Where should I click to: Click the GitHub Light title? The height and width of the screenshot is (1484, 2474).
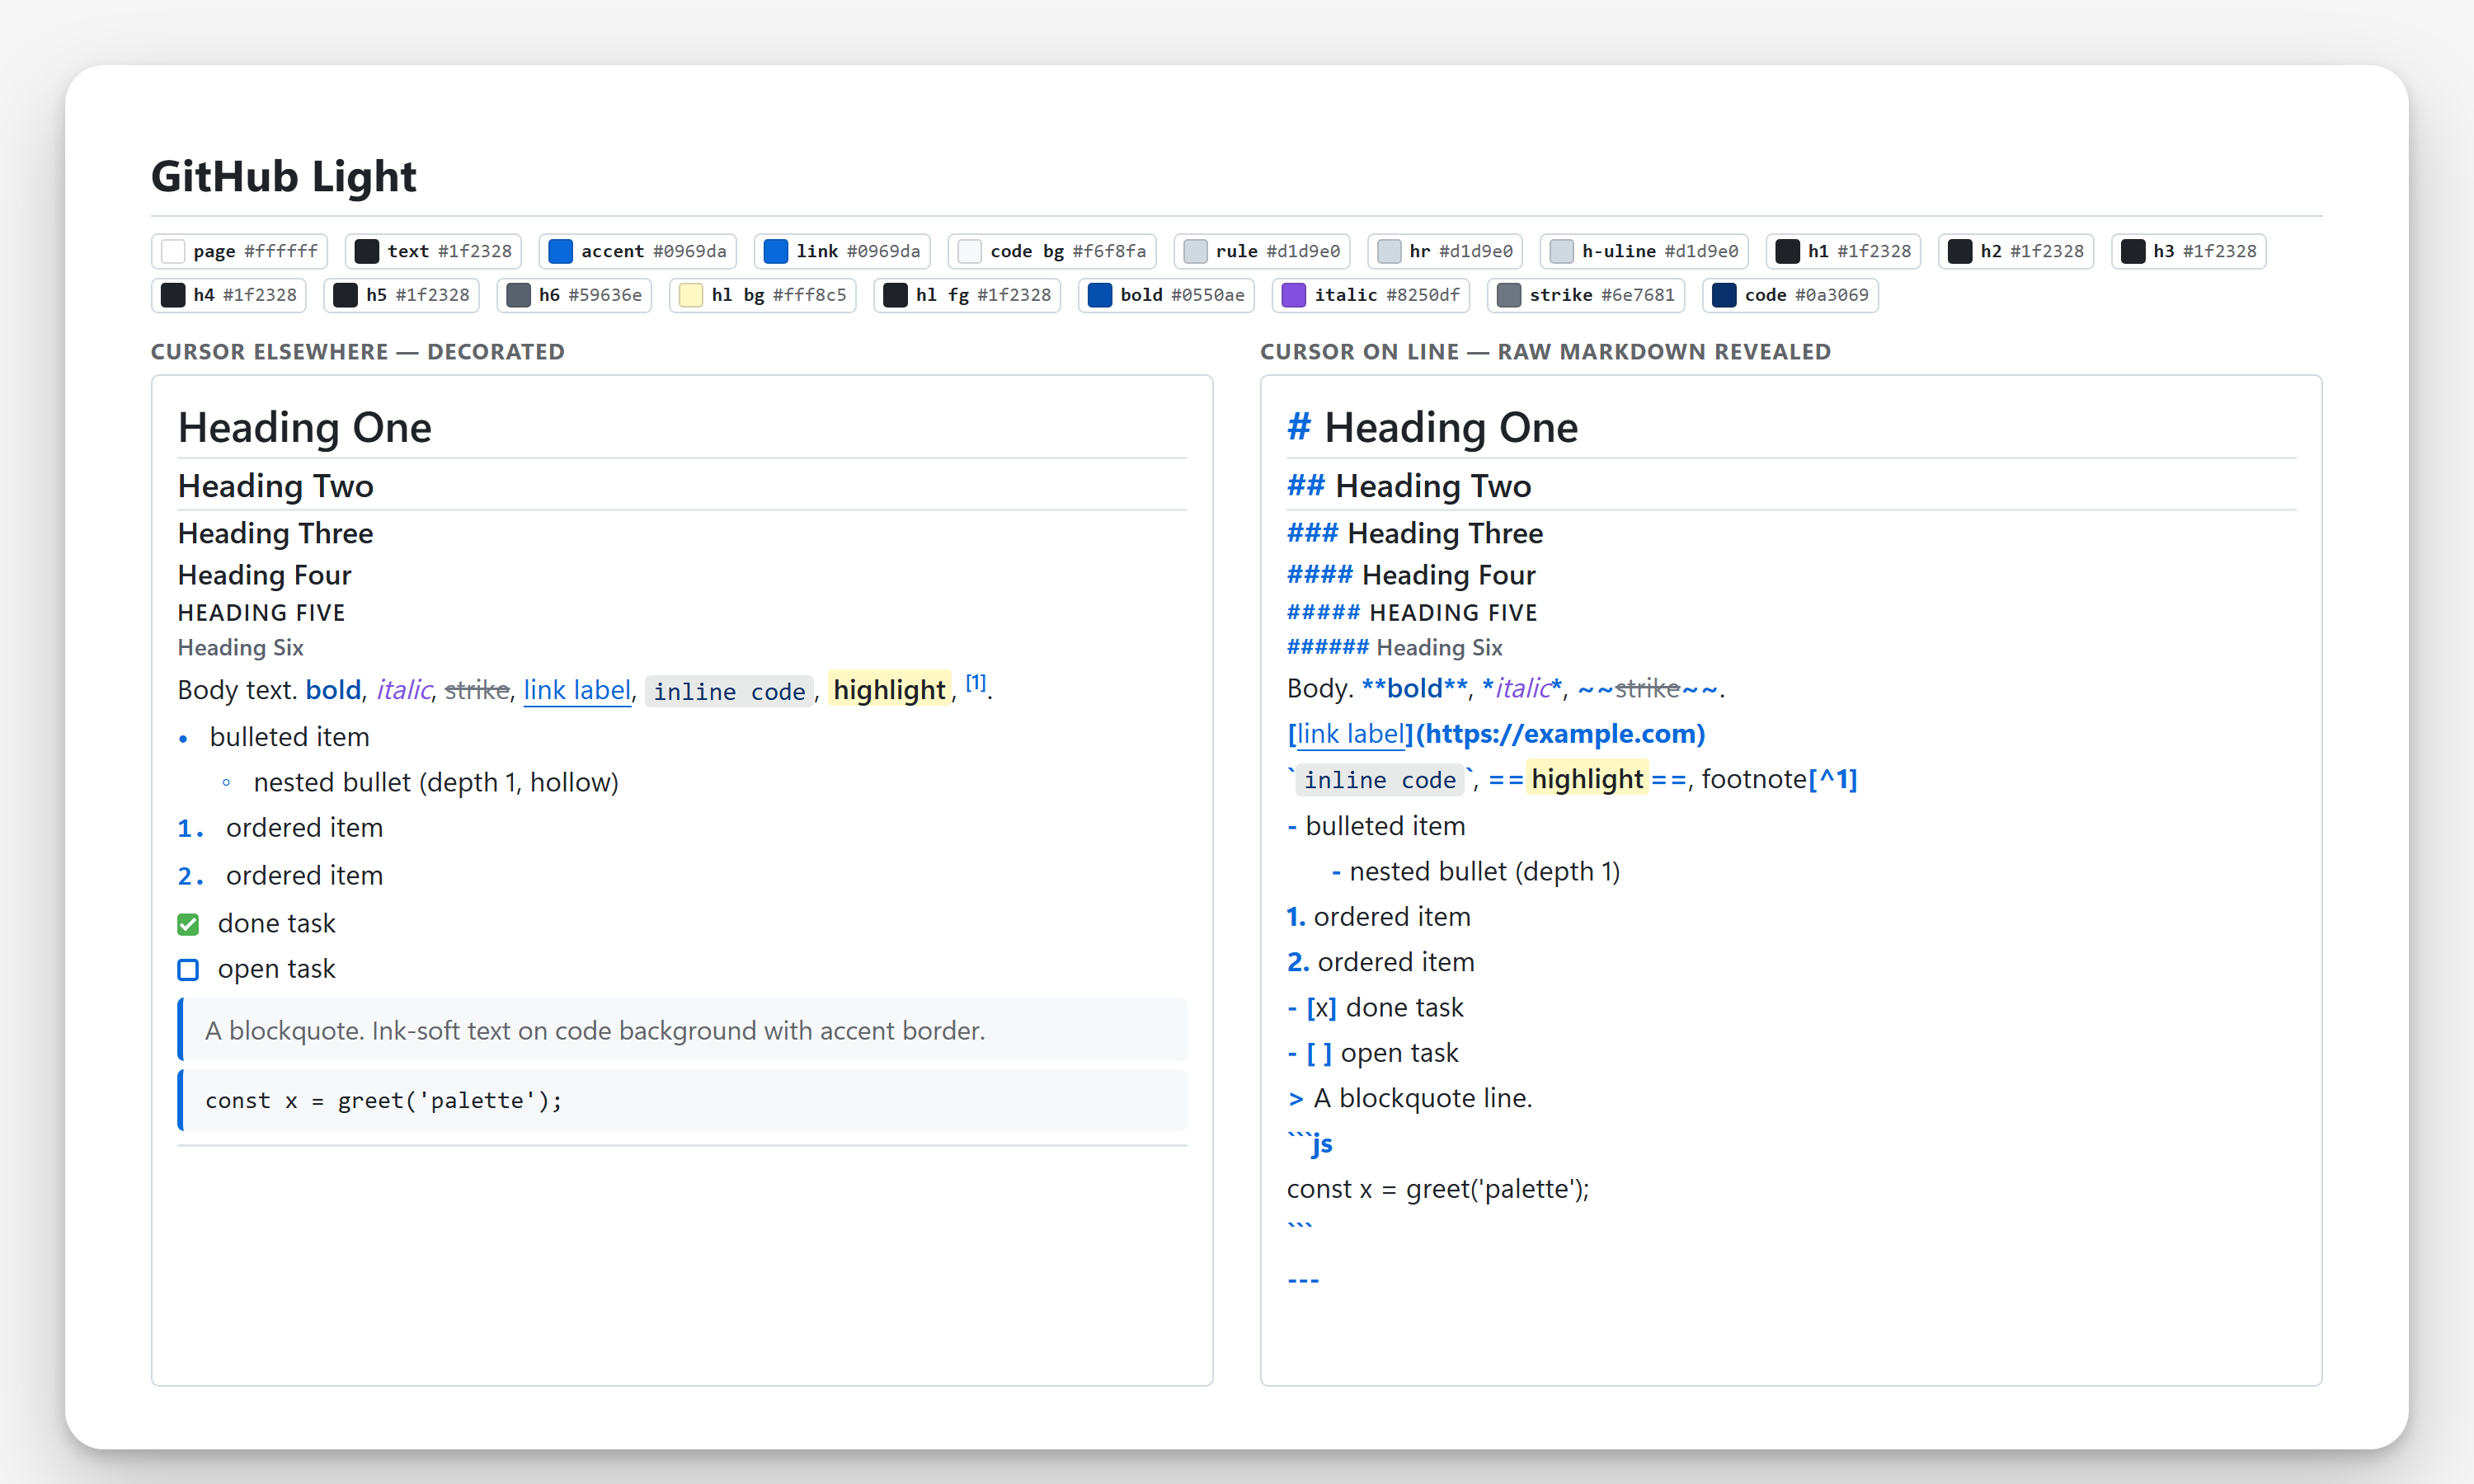[x=284, y=176]
